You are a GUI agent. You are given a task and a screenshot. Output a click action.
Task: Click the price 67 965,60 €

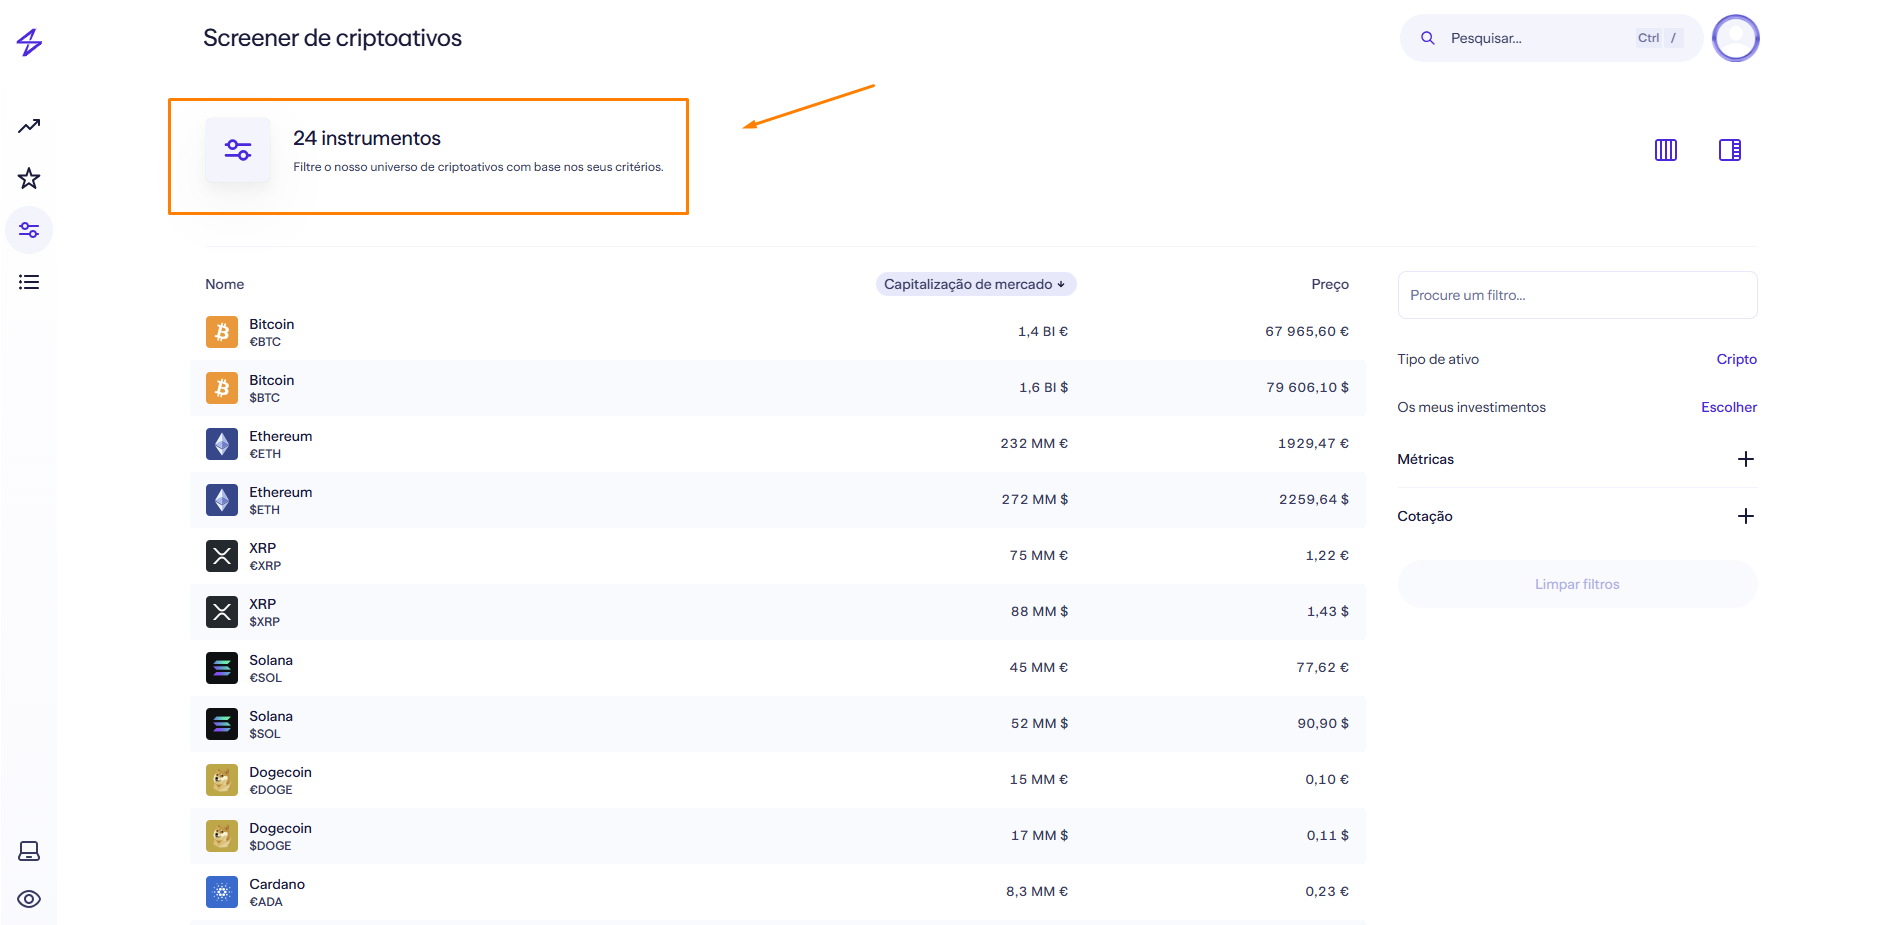(x=1307, y=331)
